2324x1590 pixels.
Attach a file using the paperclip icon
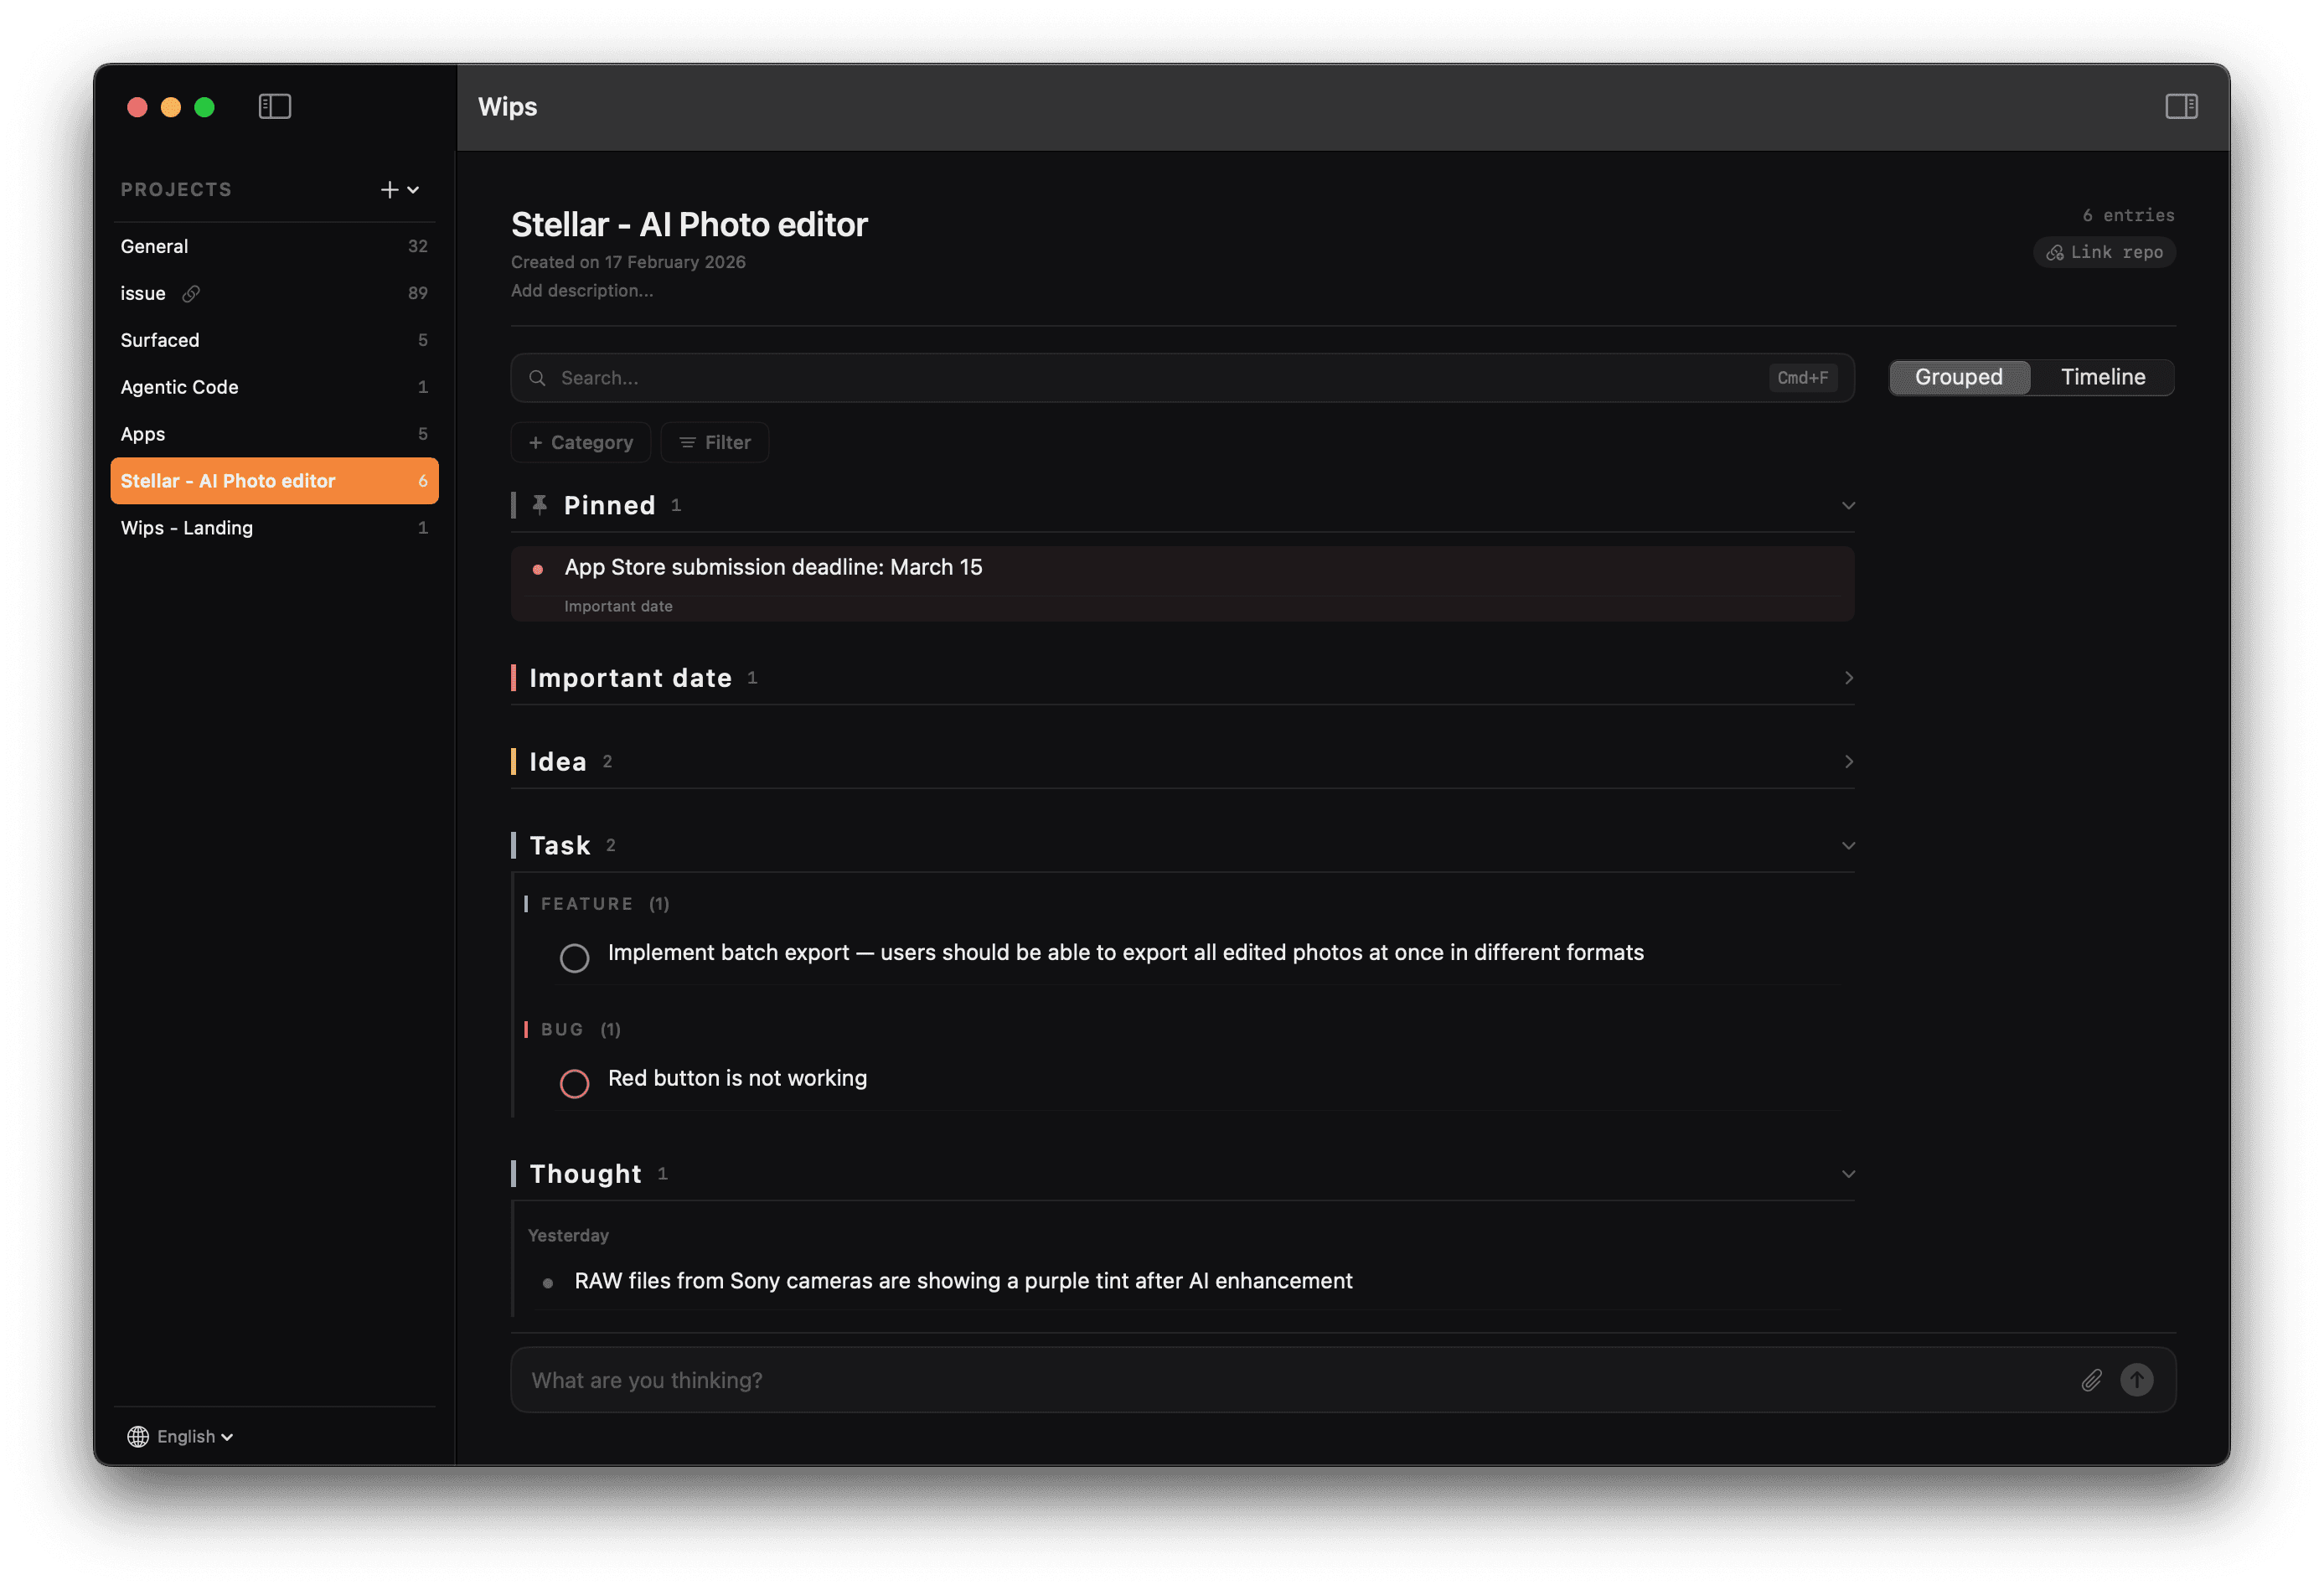tap(2091, 1380)
